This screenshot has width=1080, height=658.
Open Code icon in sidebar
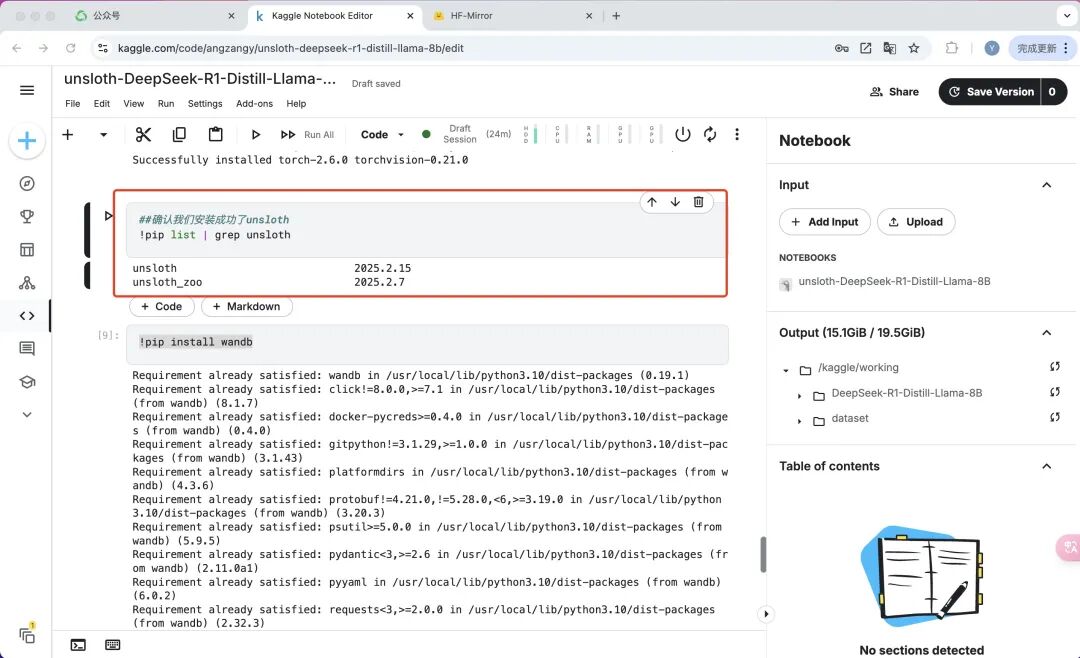[27, 316]
